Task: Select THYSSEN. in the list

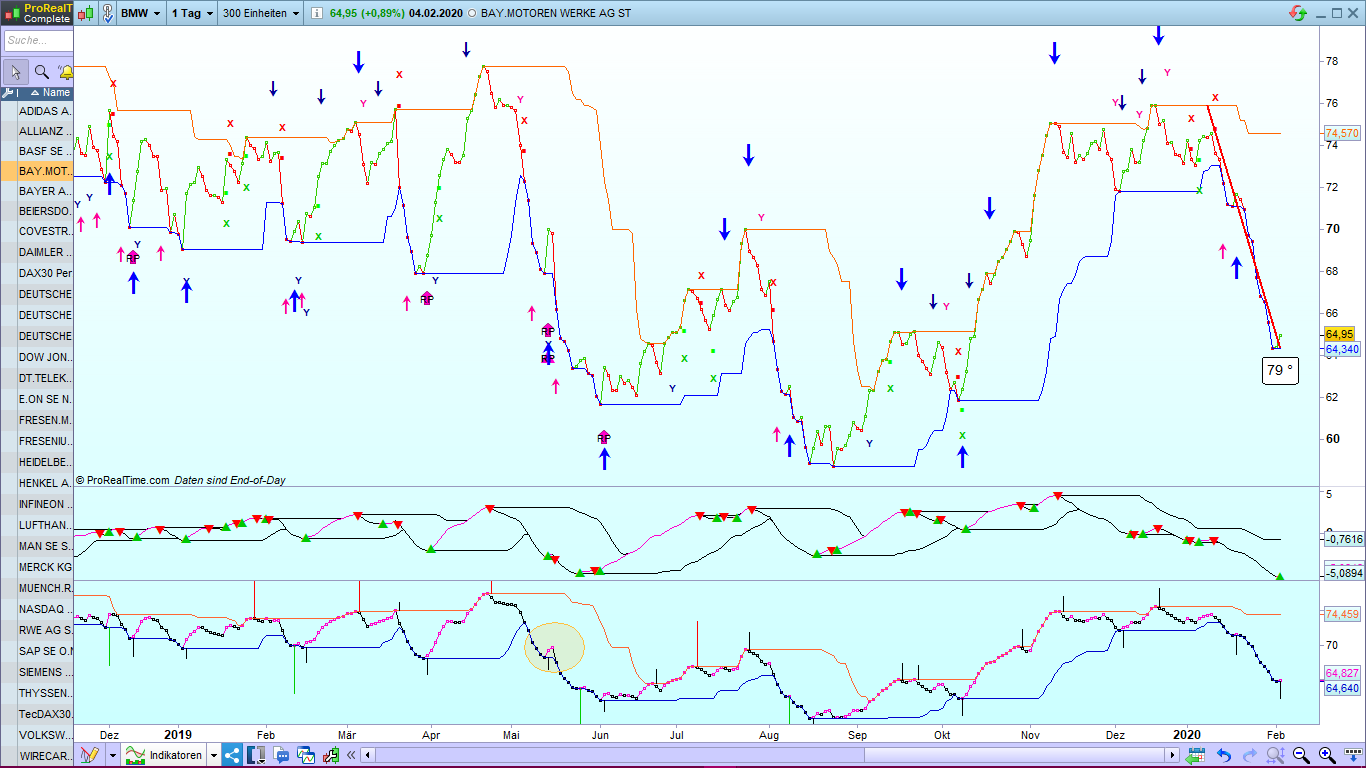Action: click(x=45, y=693)
